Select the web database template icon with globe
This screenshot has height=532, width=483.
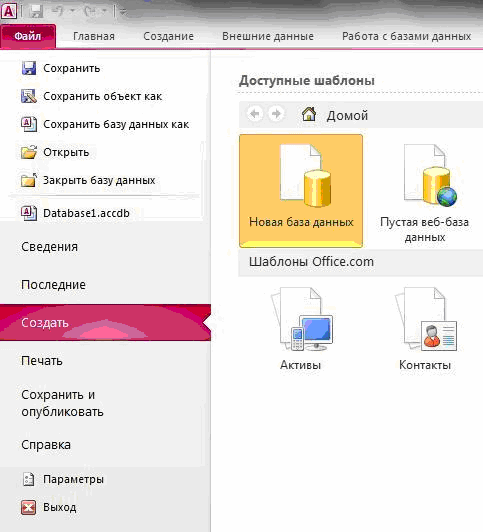coord(430,175)
